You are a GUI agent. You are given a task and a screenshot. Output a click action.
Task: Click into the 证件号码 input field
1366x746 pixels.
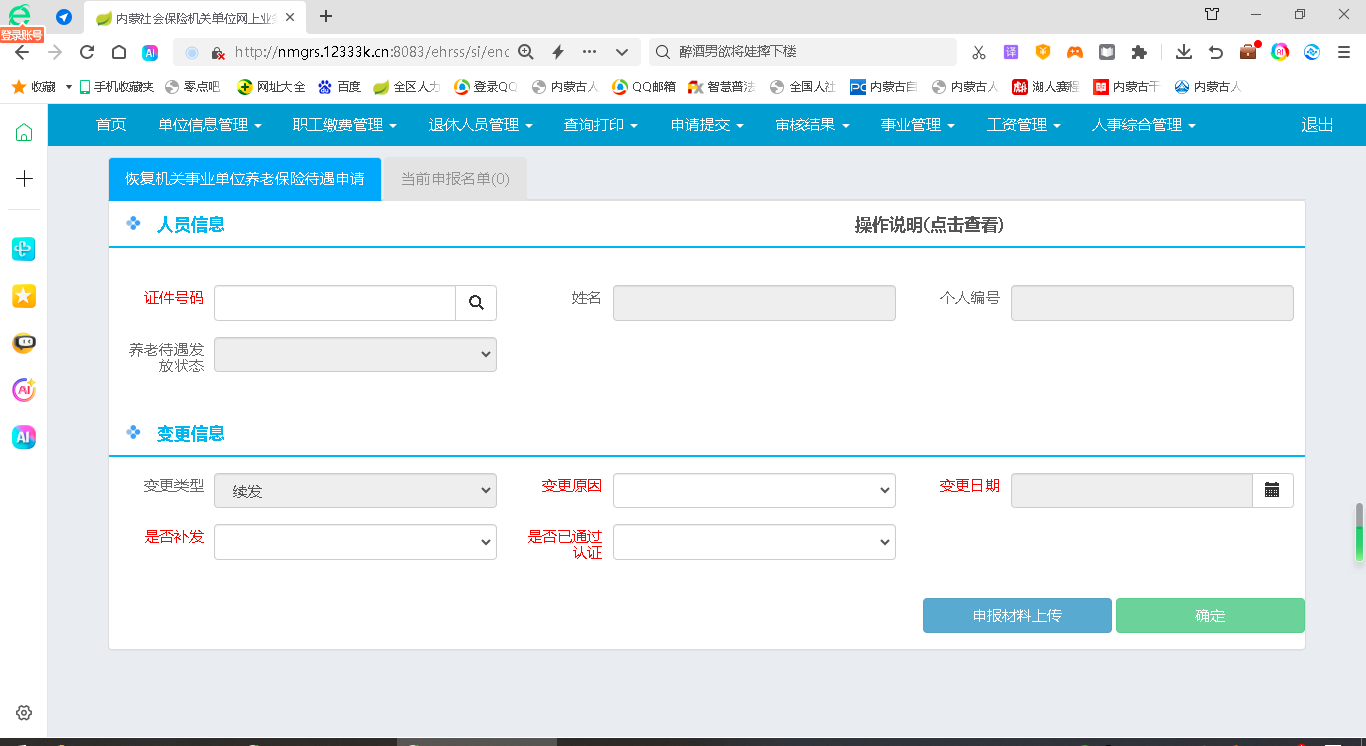[x=335, y=303]
